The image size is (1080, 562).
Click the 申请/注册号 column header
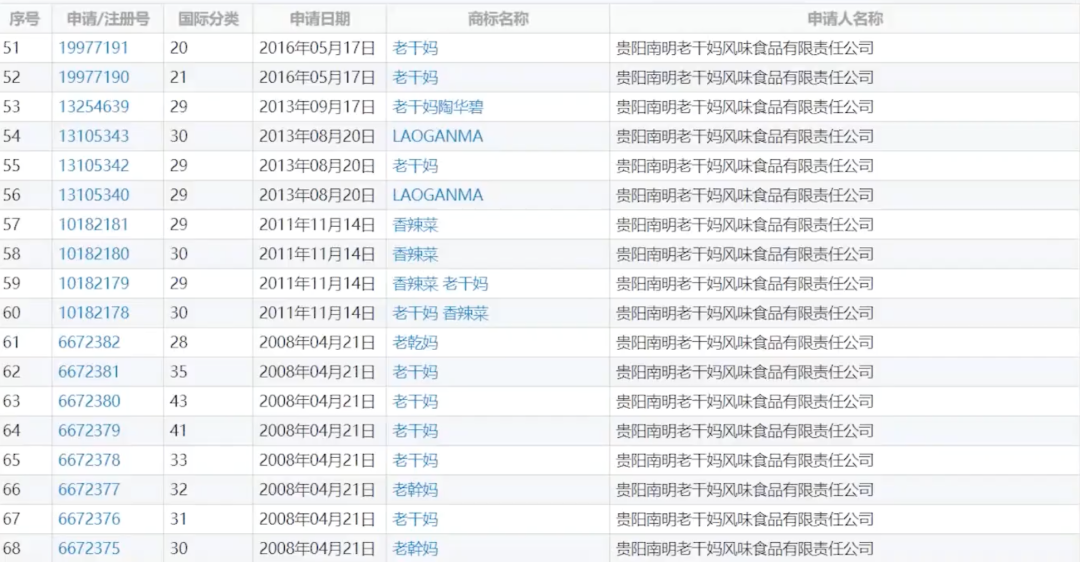107,19
